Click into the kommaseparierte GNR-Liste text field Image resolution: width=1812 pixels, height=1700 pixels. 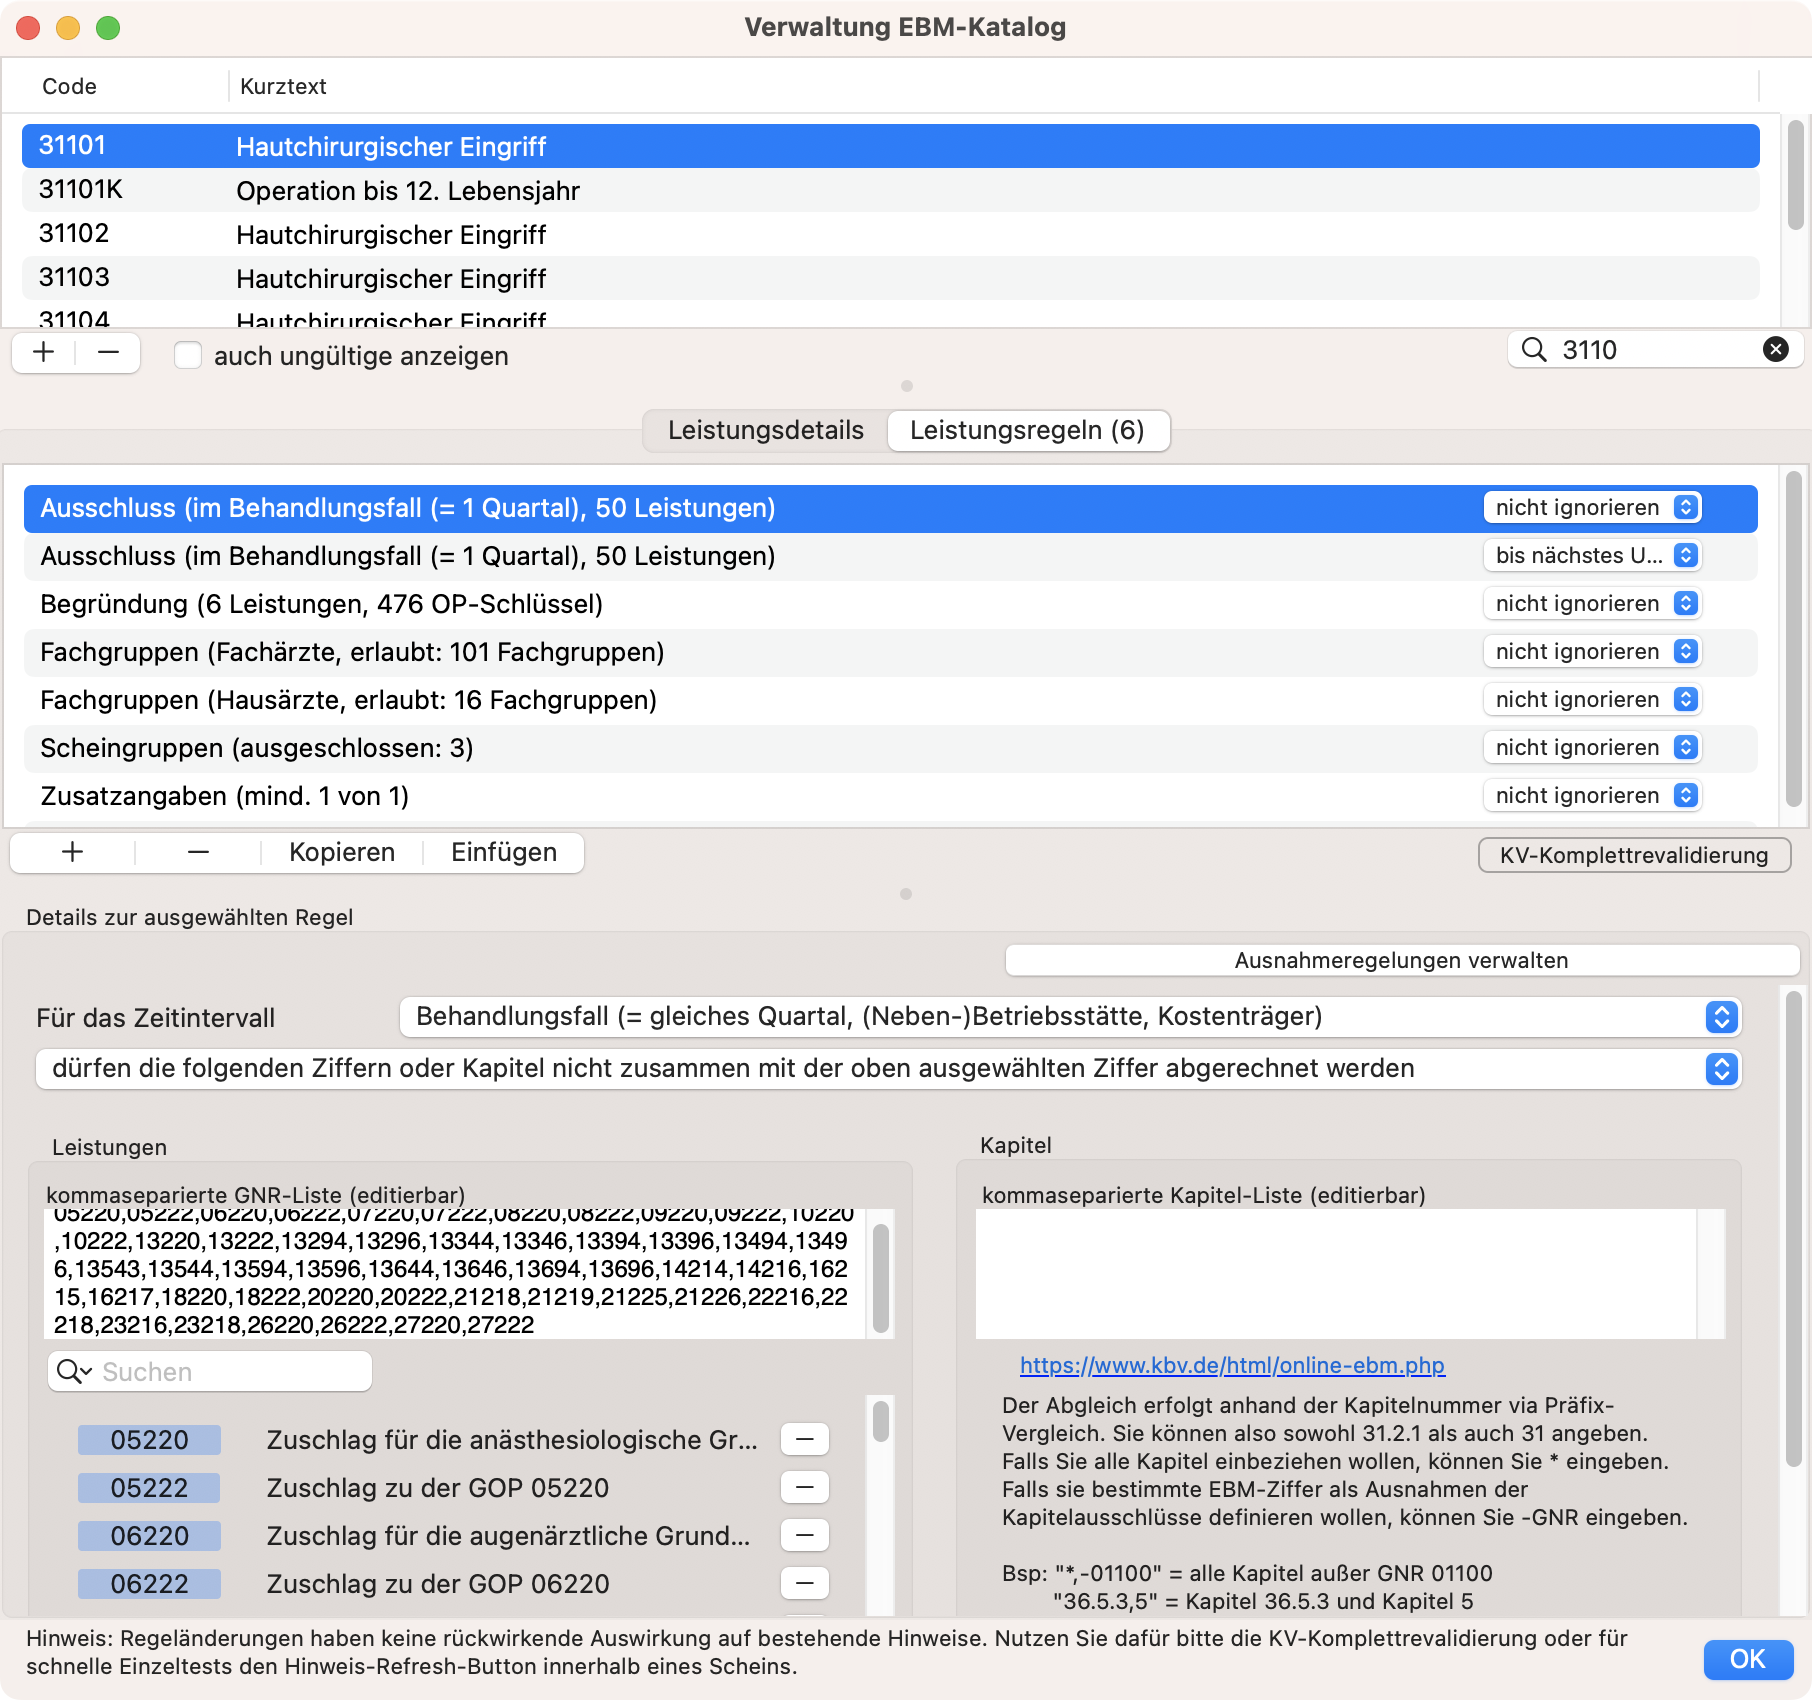tap(455, 1273)
